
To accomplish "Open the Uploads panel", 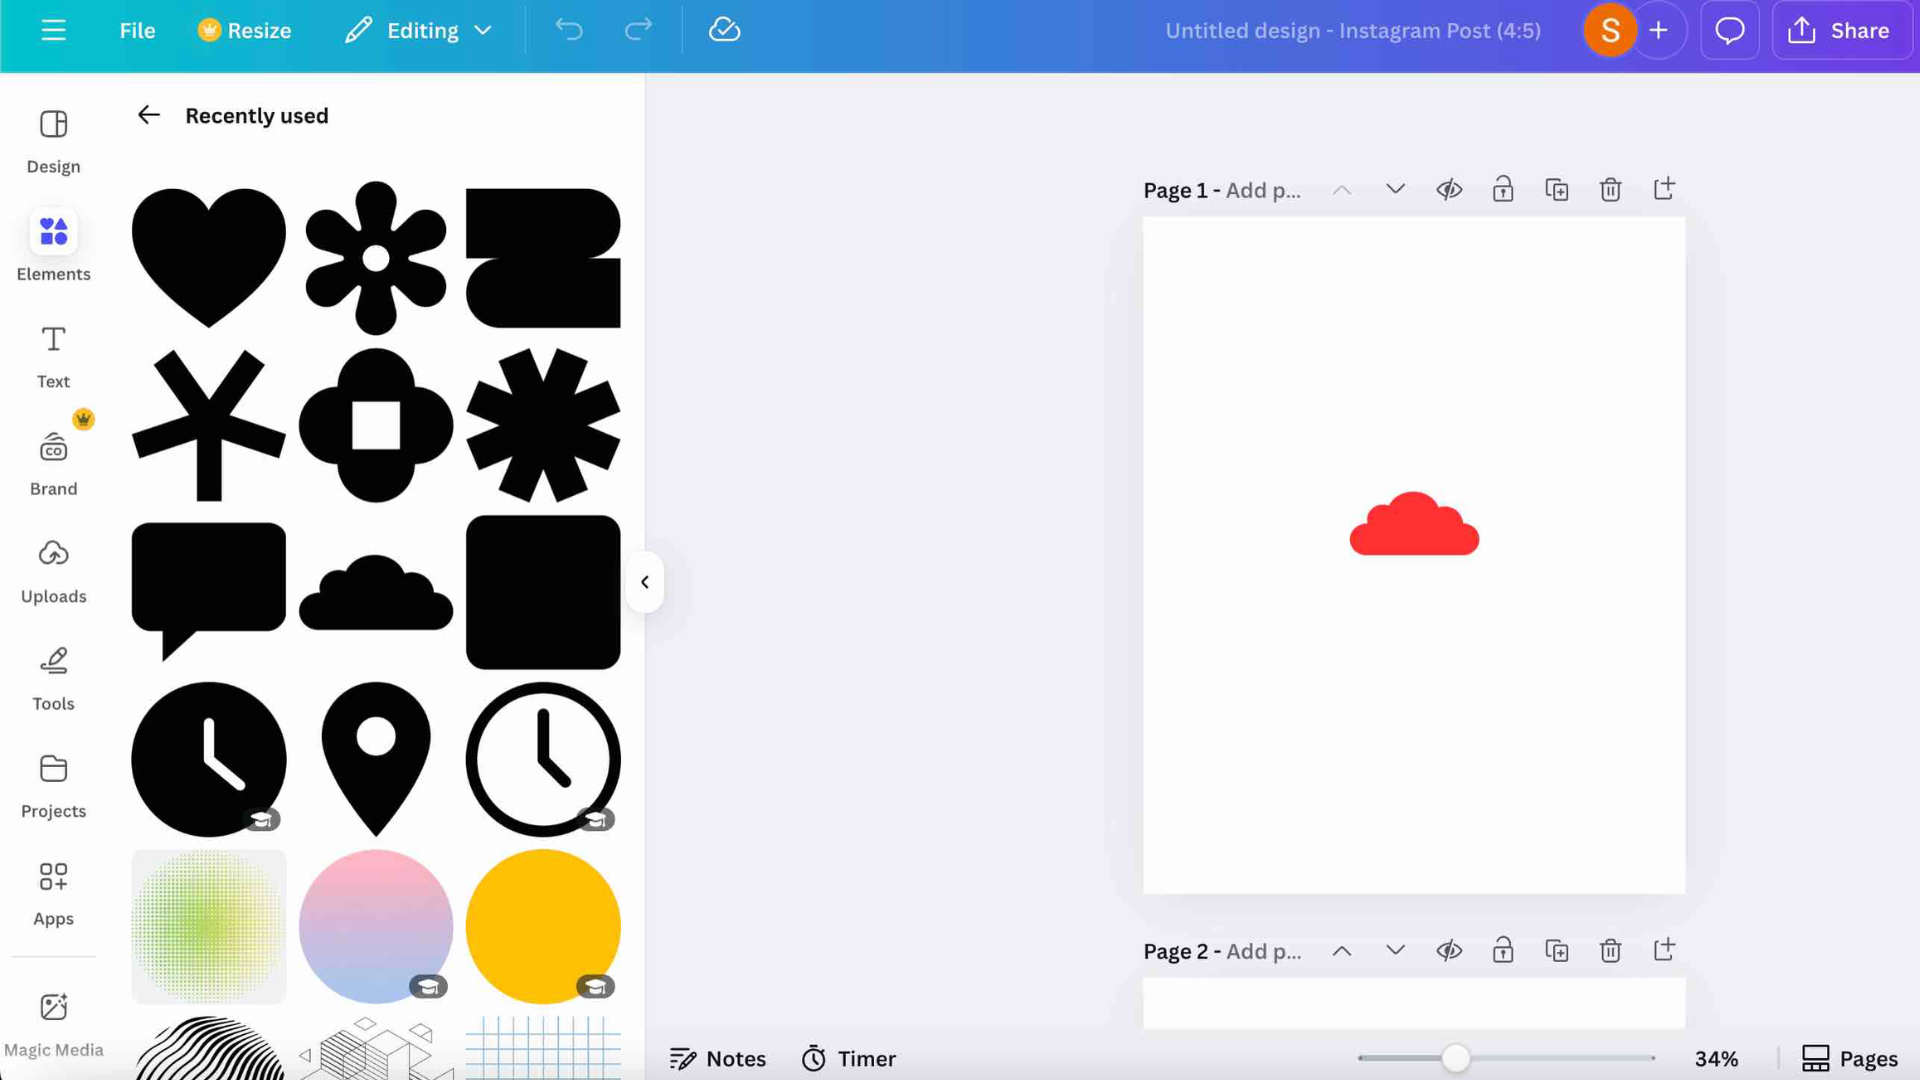I will (x=53, y=570).
